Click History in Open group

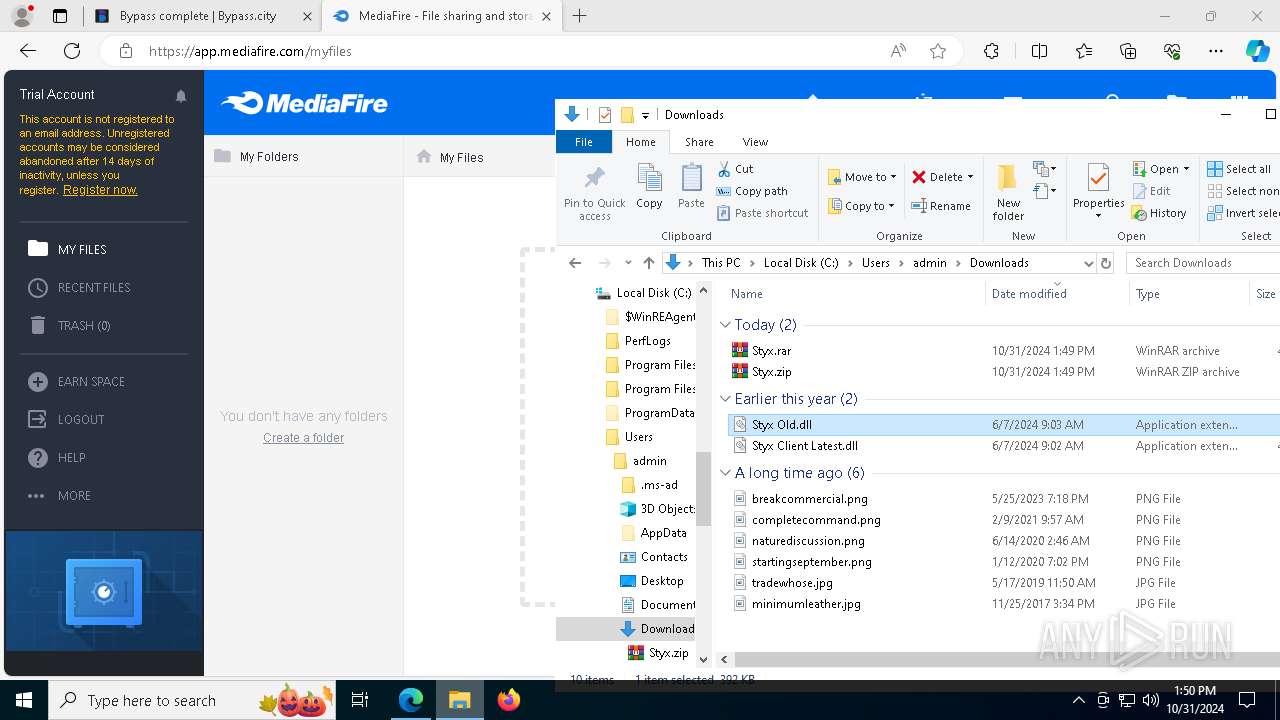tap(1159, 213)
